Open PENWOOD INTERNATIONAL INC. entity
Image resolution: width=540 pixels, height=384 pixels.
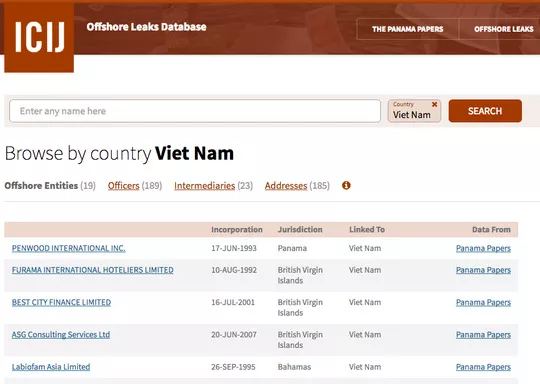click(69, 248)
